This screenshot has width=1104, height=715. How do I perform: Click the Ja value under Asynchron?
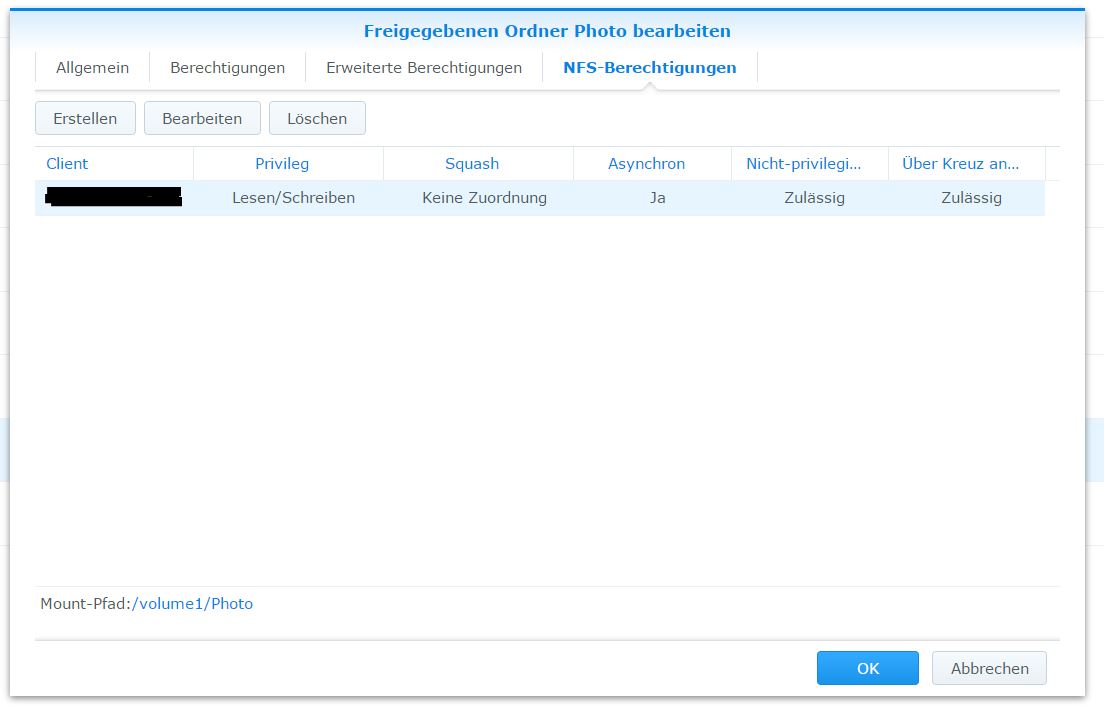click(x=657, y=197)
